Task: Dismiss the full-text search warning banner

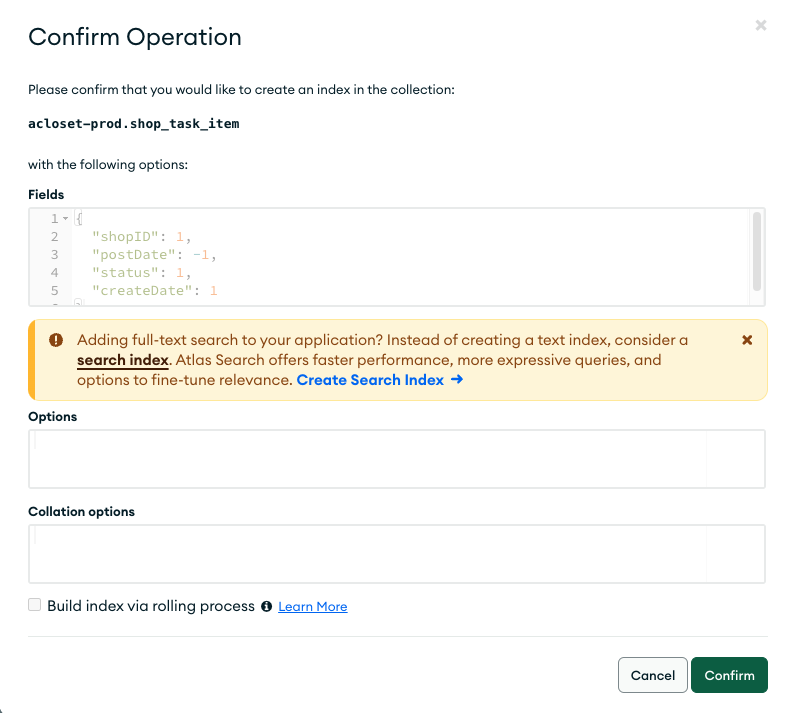Action: click(x=747, y=340)
